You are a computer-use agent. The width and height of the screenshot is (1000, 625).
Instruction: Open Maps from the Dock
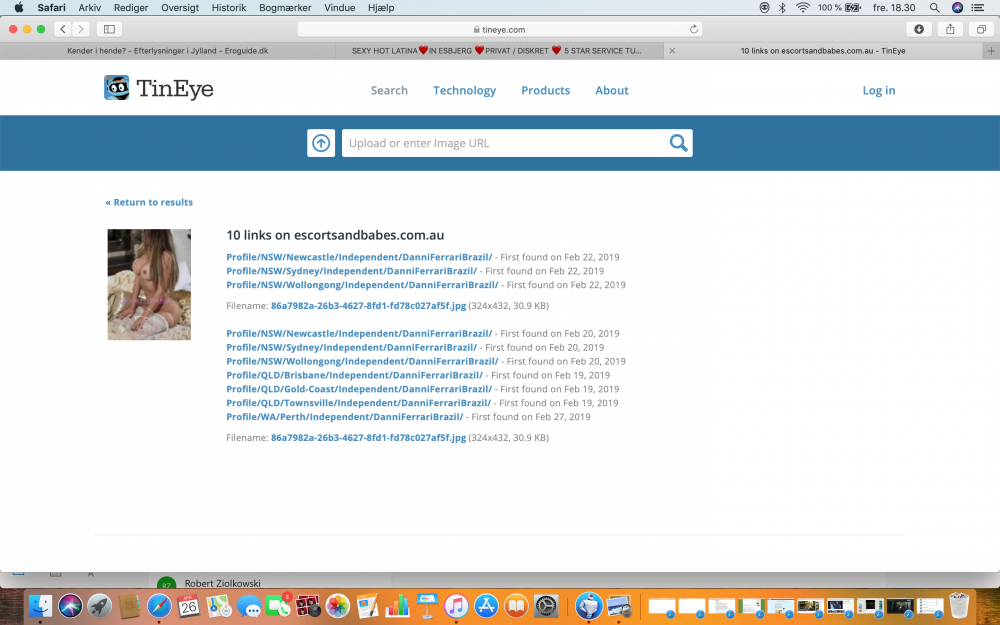pyautogui.click(x=219, y=605)
